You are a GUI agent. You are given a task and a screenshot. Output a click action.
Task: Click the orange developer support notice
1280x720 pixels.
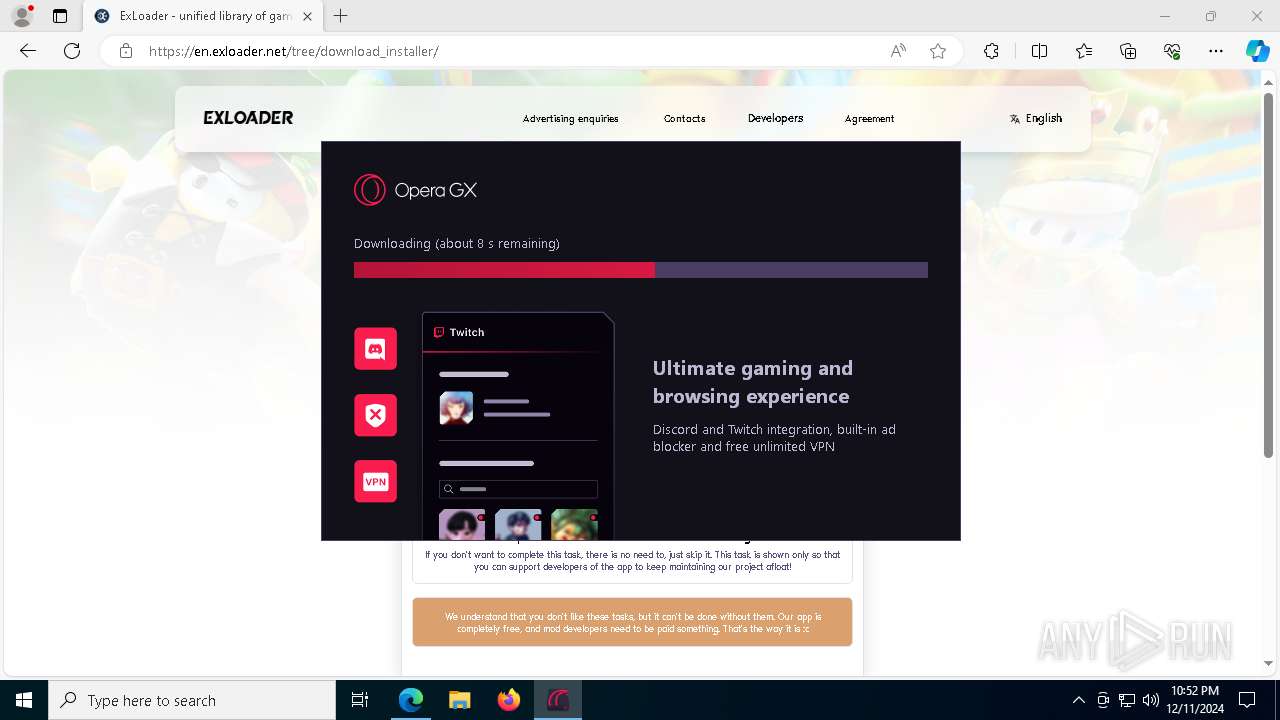coord(632,622)
